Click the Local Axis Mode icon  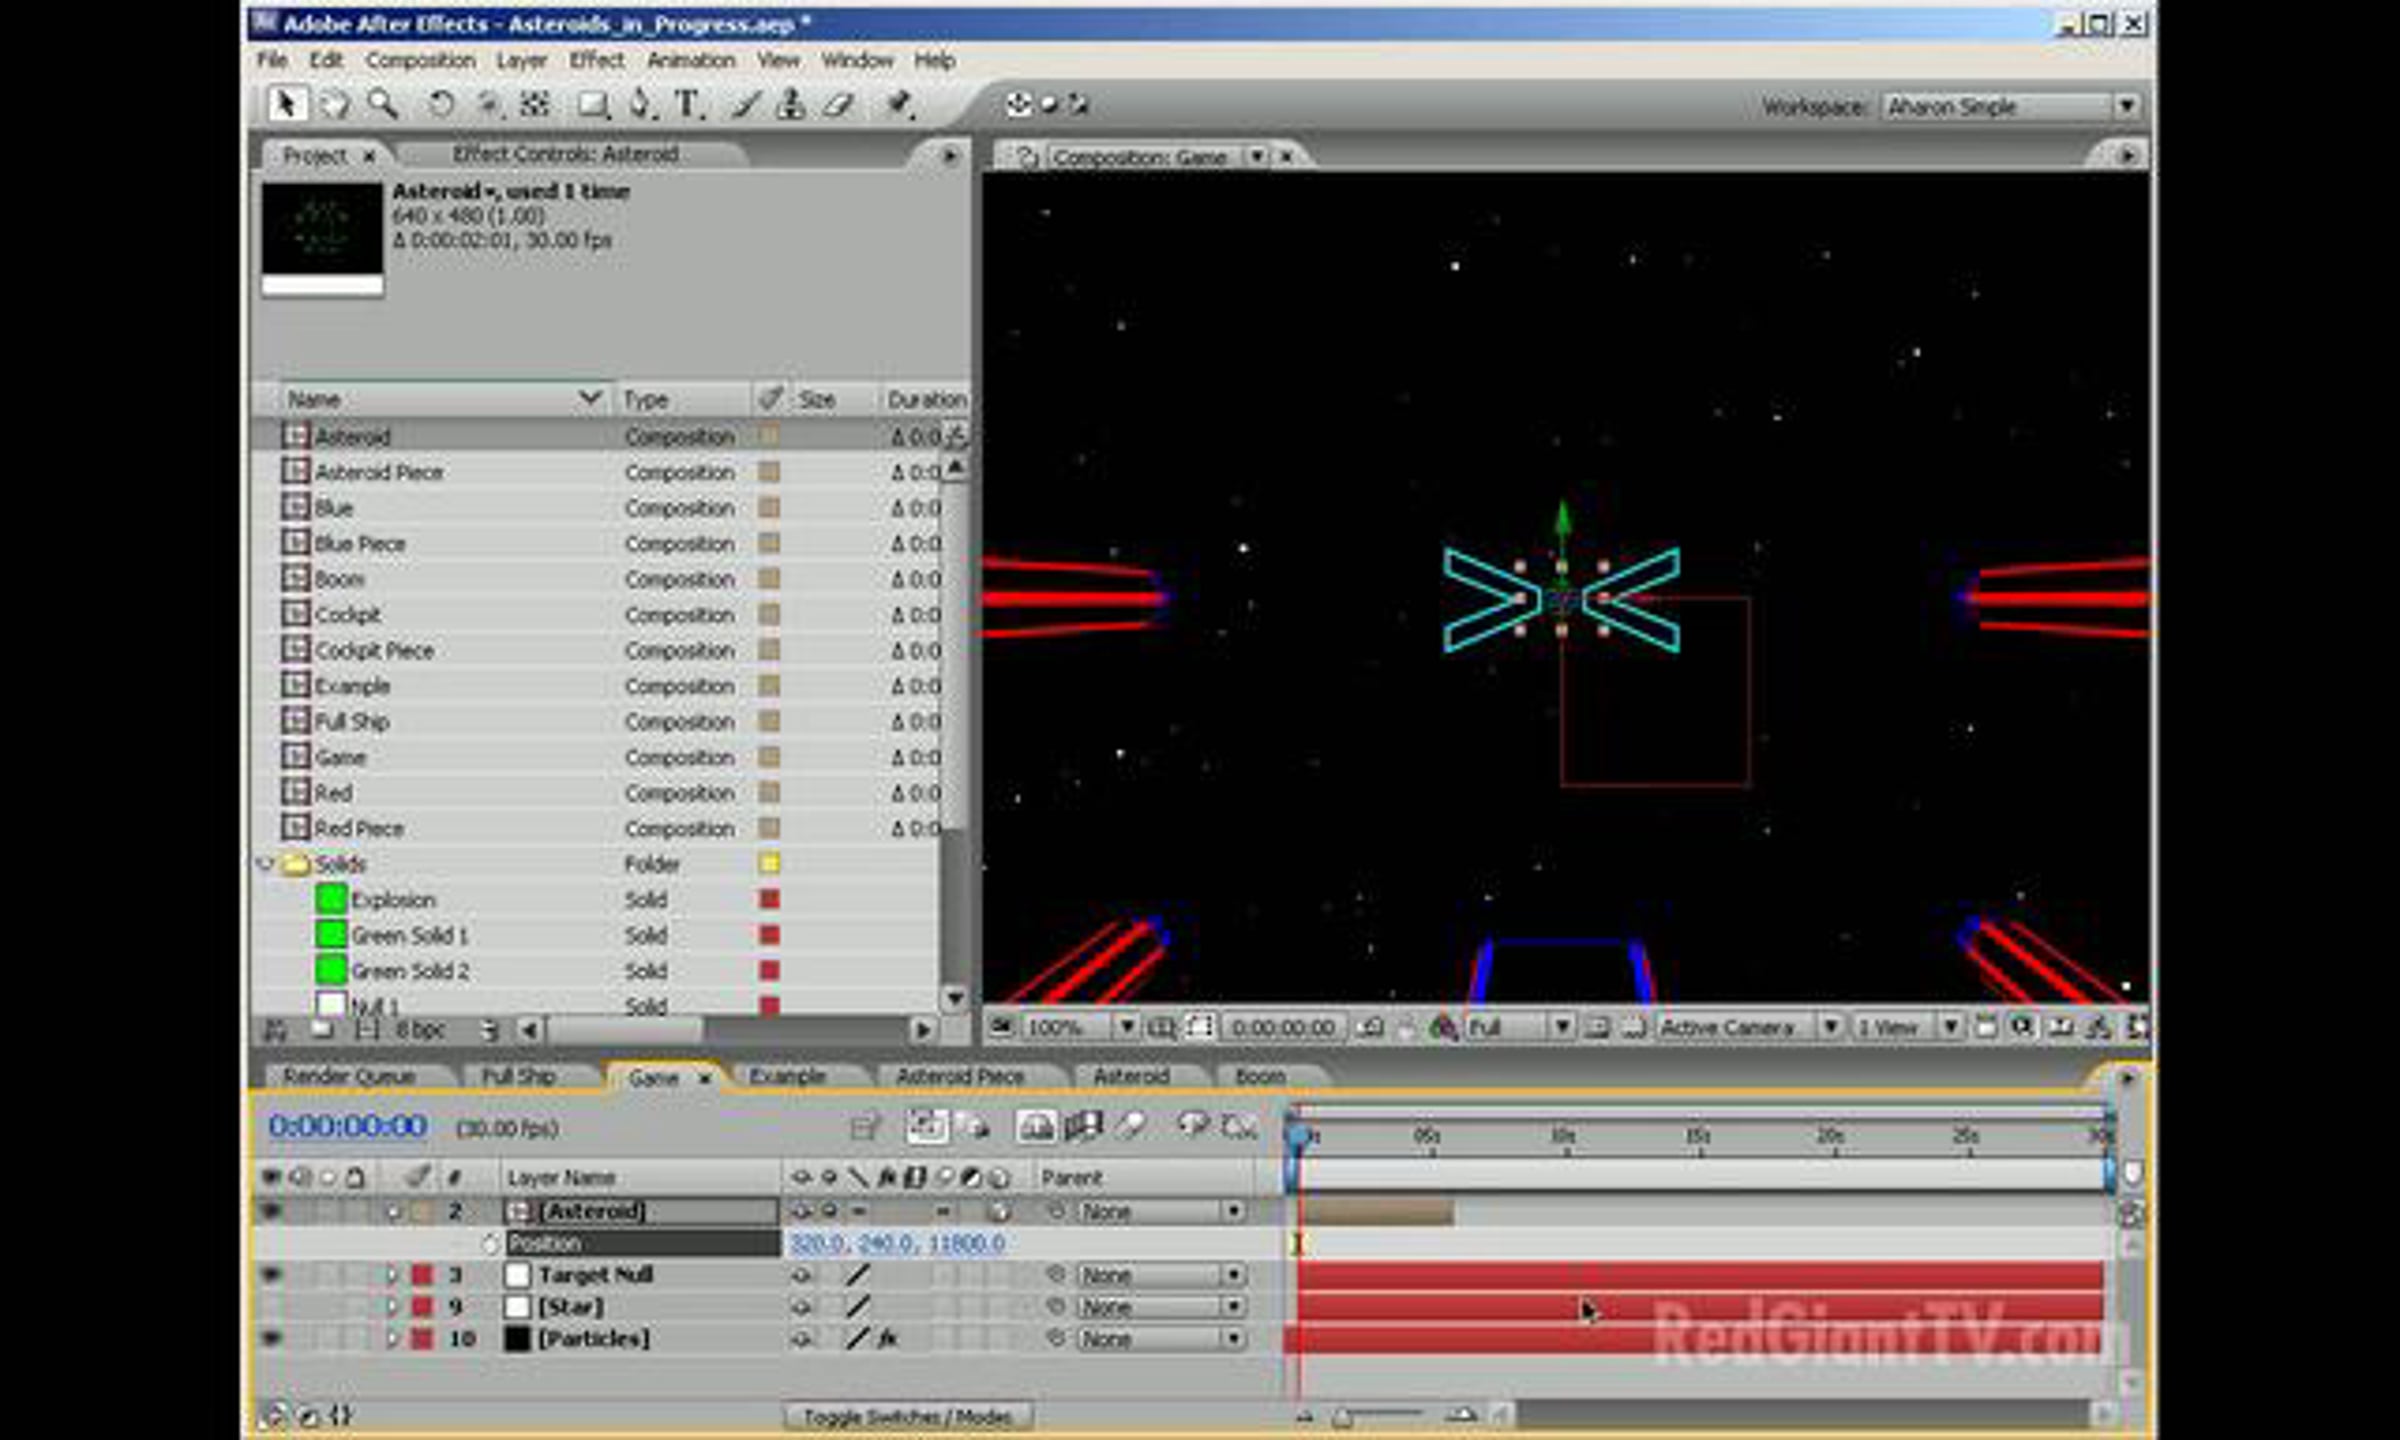[1018, 104]
